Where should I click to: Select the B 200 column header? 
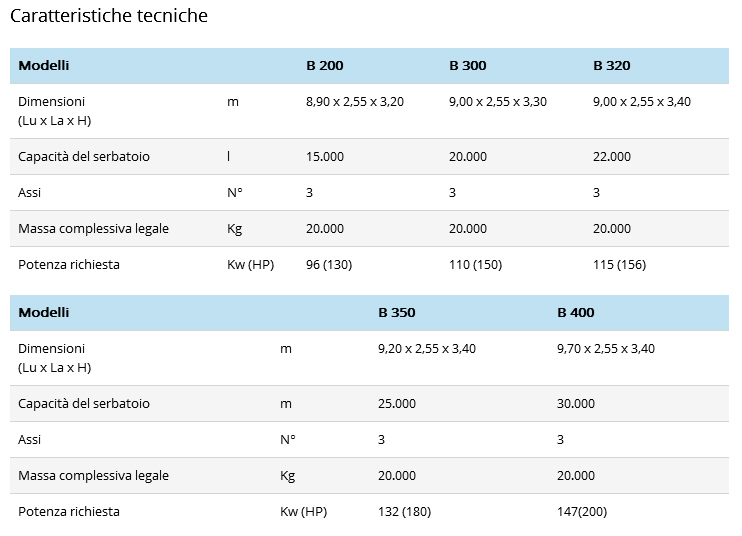tap(324, 66)
